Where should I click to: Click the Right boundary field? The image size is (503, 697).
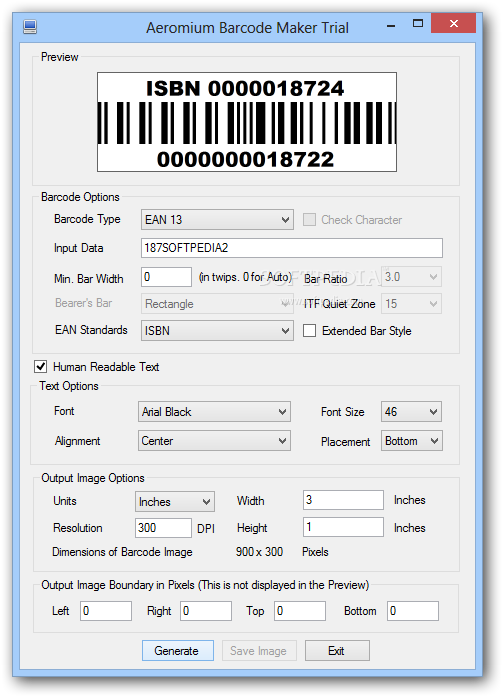pos(206,611)
